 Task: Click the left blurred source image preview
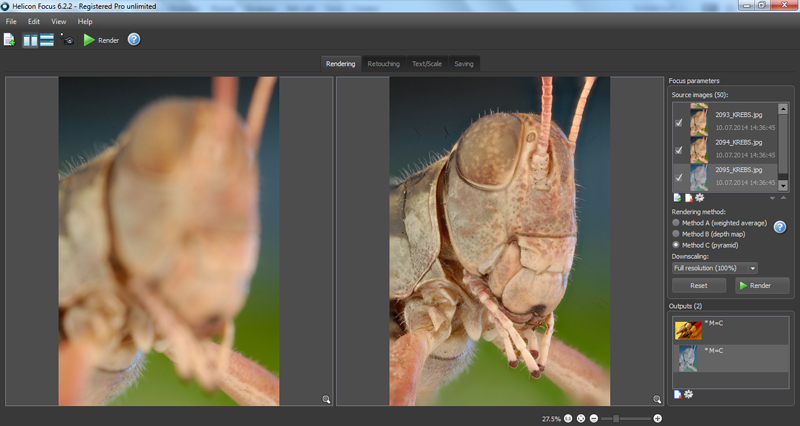pos(169,241)
